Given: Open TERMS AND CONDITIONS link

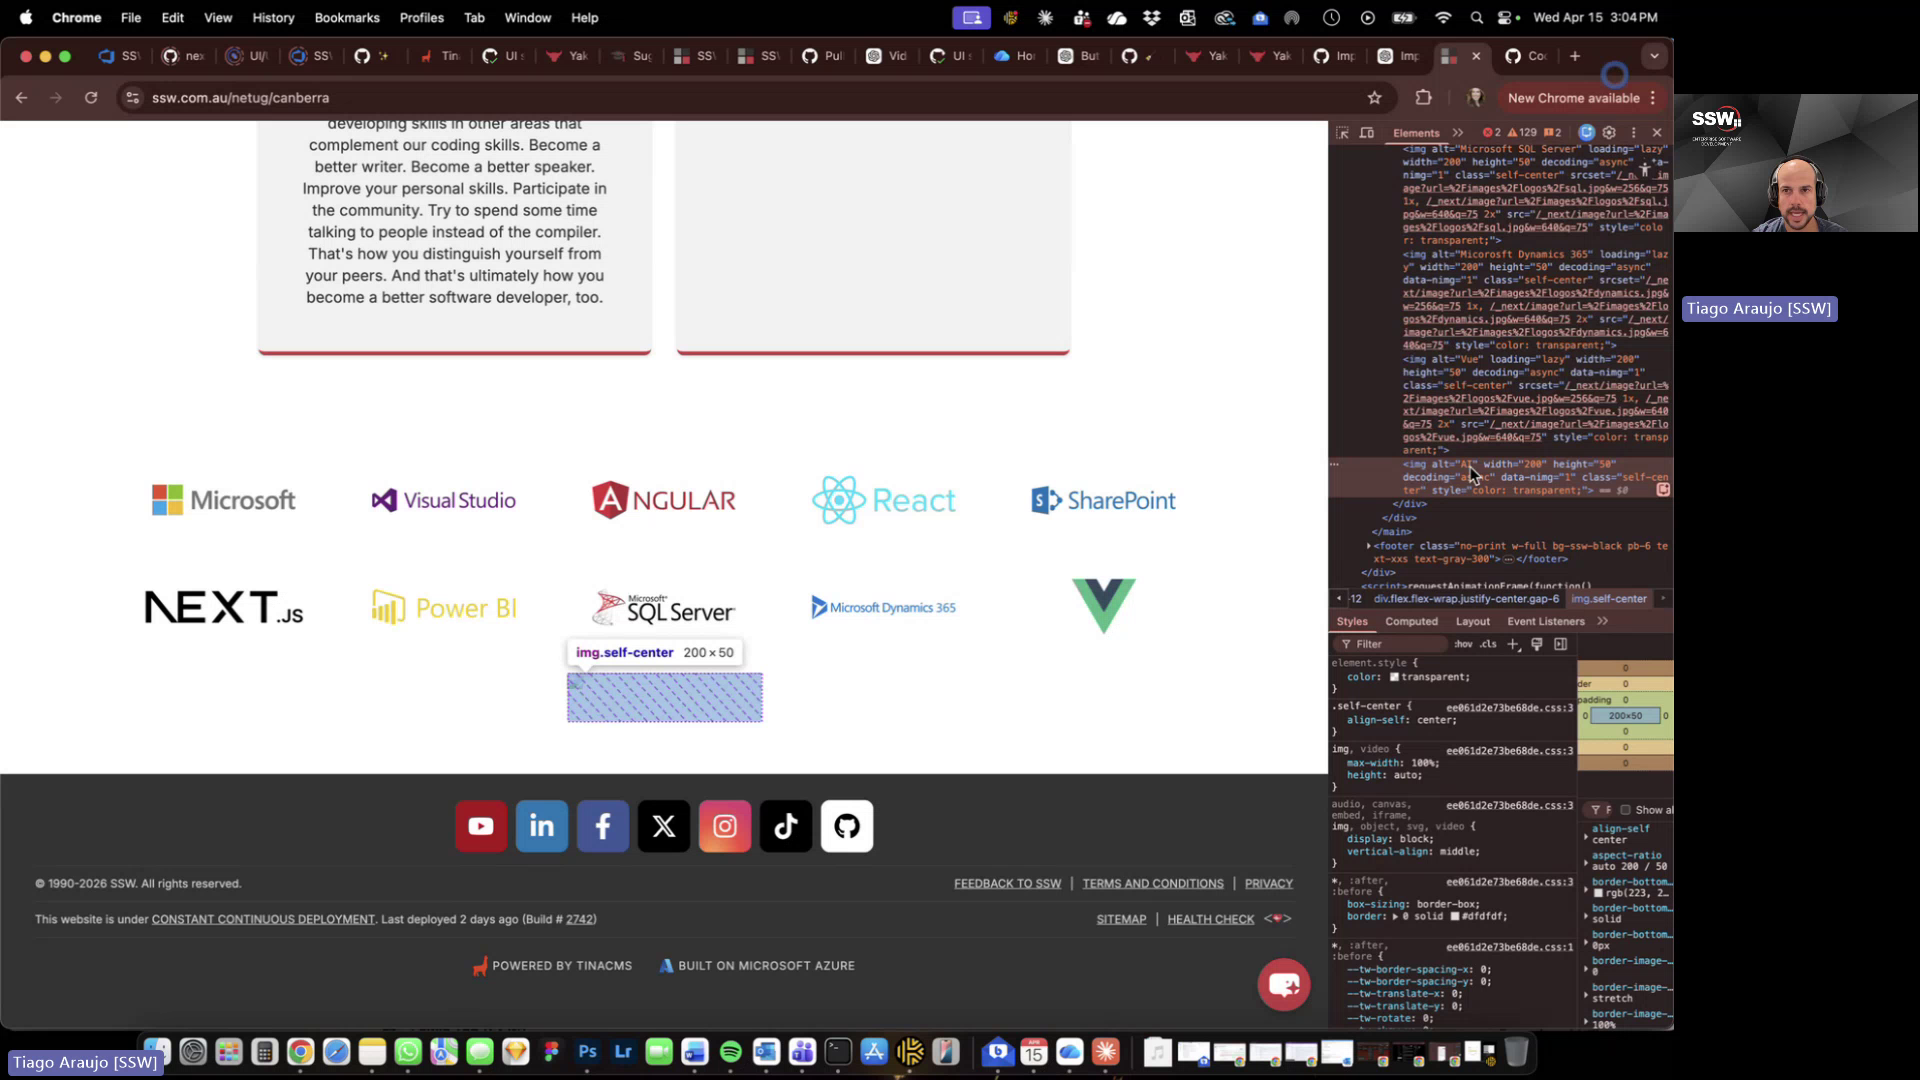Looking at the screenshot, I should click(1153, 884).
